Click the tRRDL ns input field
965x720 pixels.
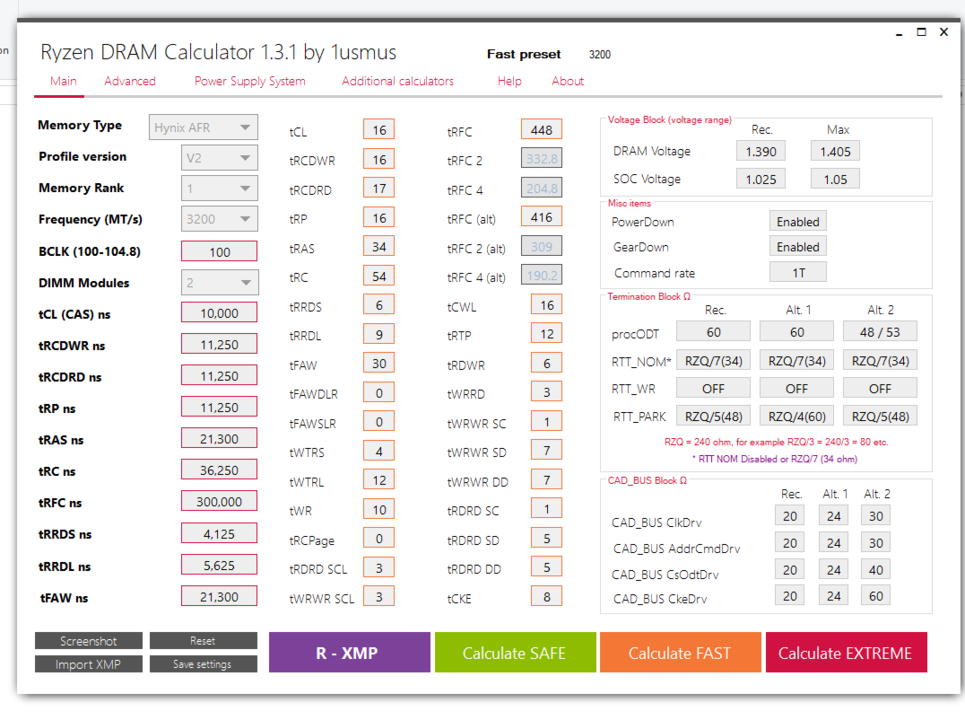pos(219,566)
